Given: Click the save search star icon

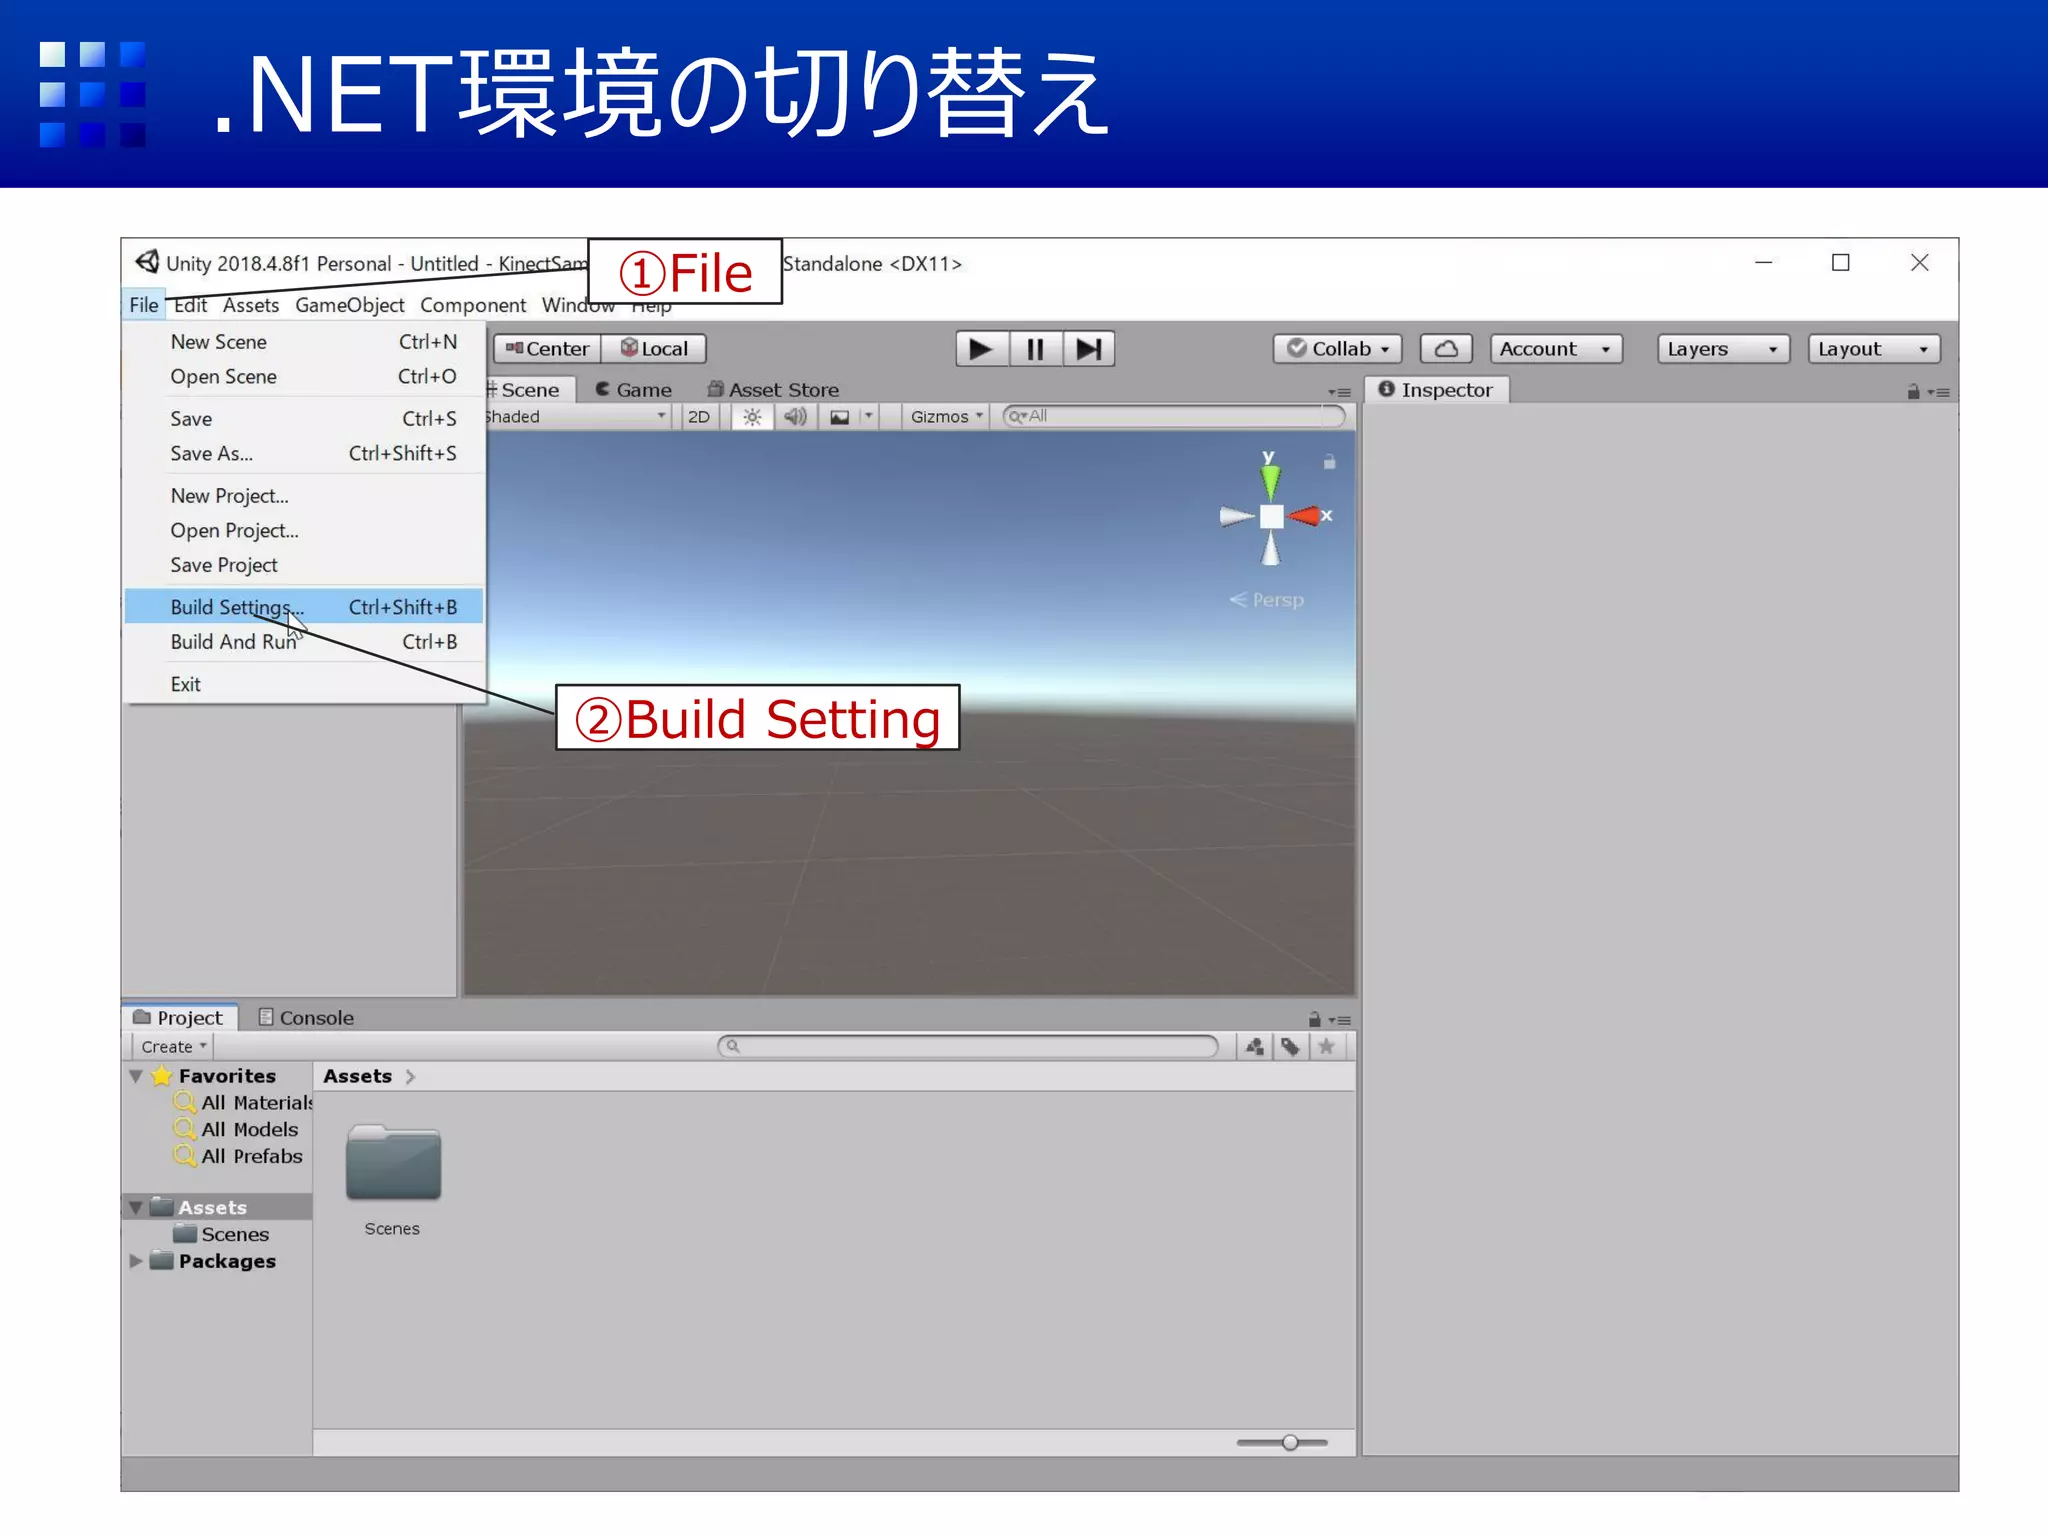Looking at the screenshot, I should (x=1326, y=1047).
